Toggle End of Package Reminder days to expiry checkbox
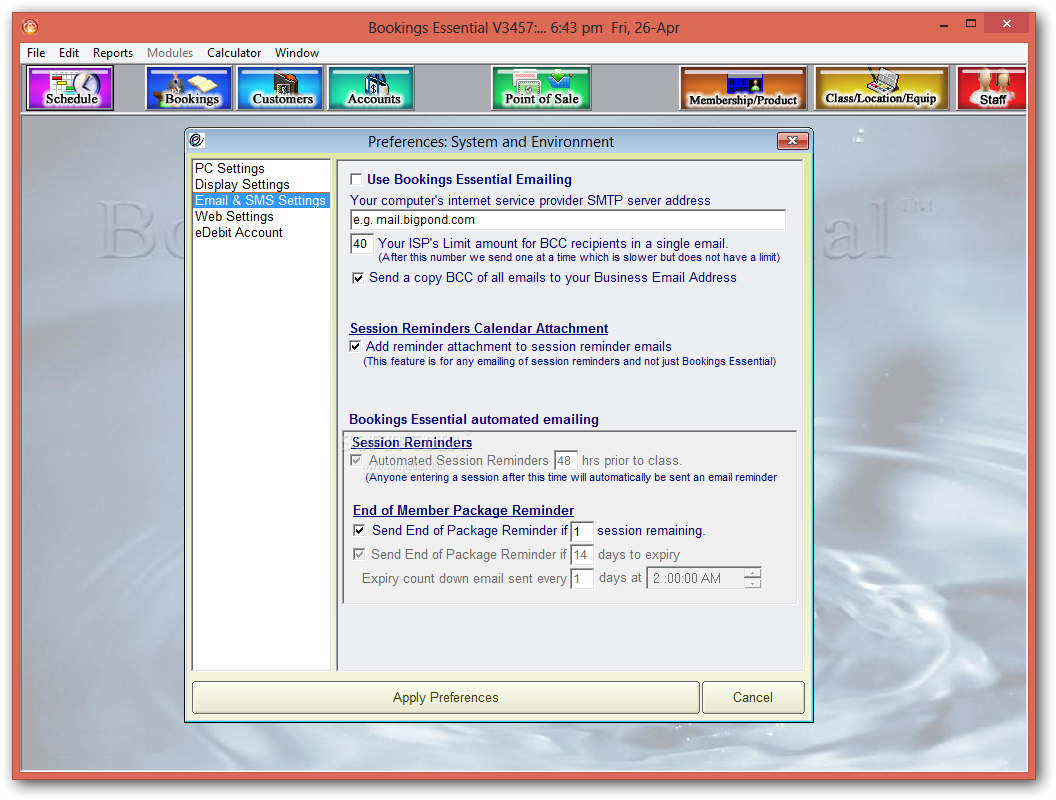Screen dimensions: 1056x800 click(x=360, y=554)
